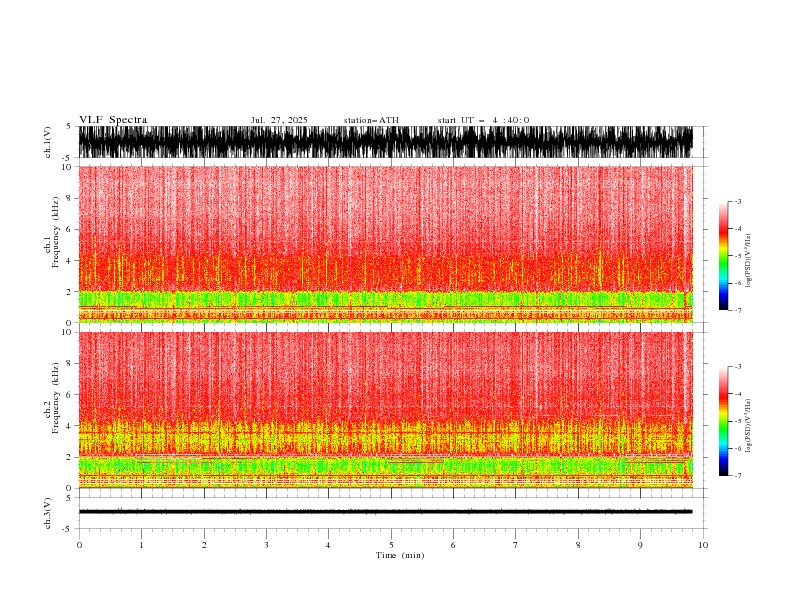Click the "2" minute tick label
792x612 pixels.
tap(204, 545)
